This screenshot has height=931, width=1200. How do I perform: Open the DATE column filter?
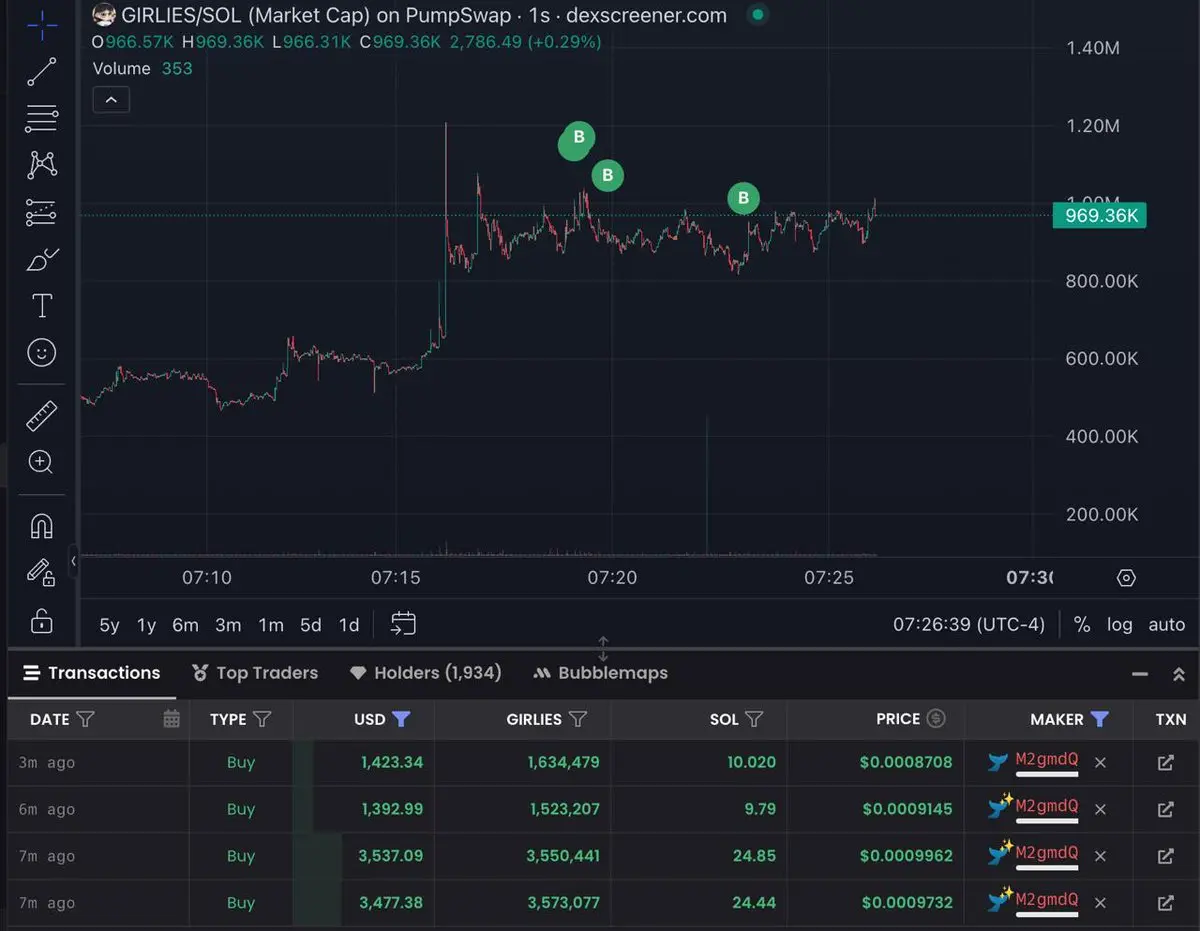tap(86, 719)
